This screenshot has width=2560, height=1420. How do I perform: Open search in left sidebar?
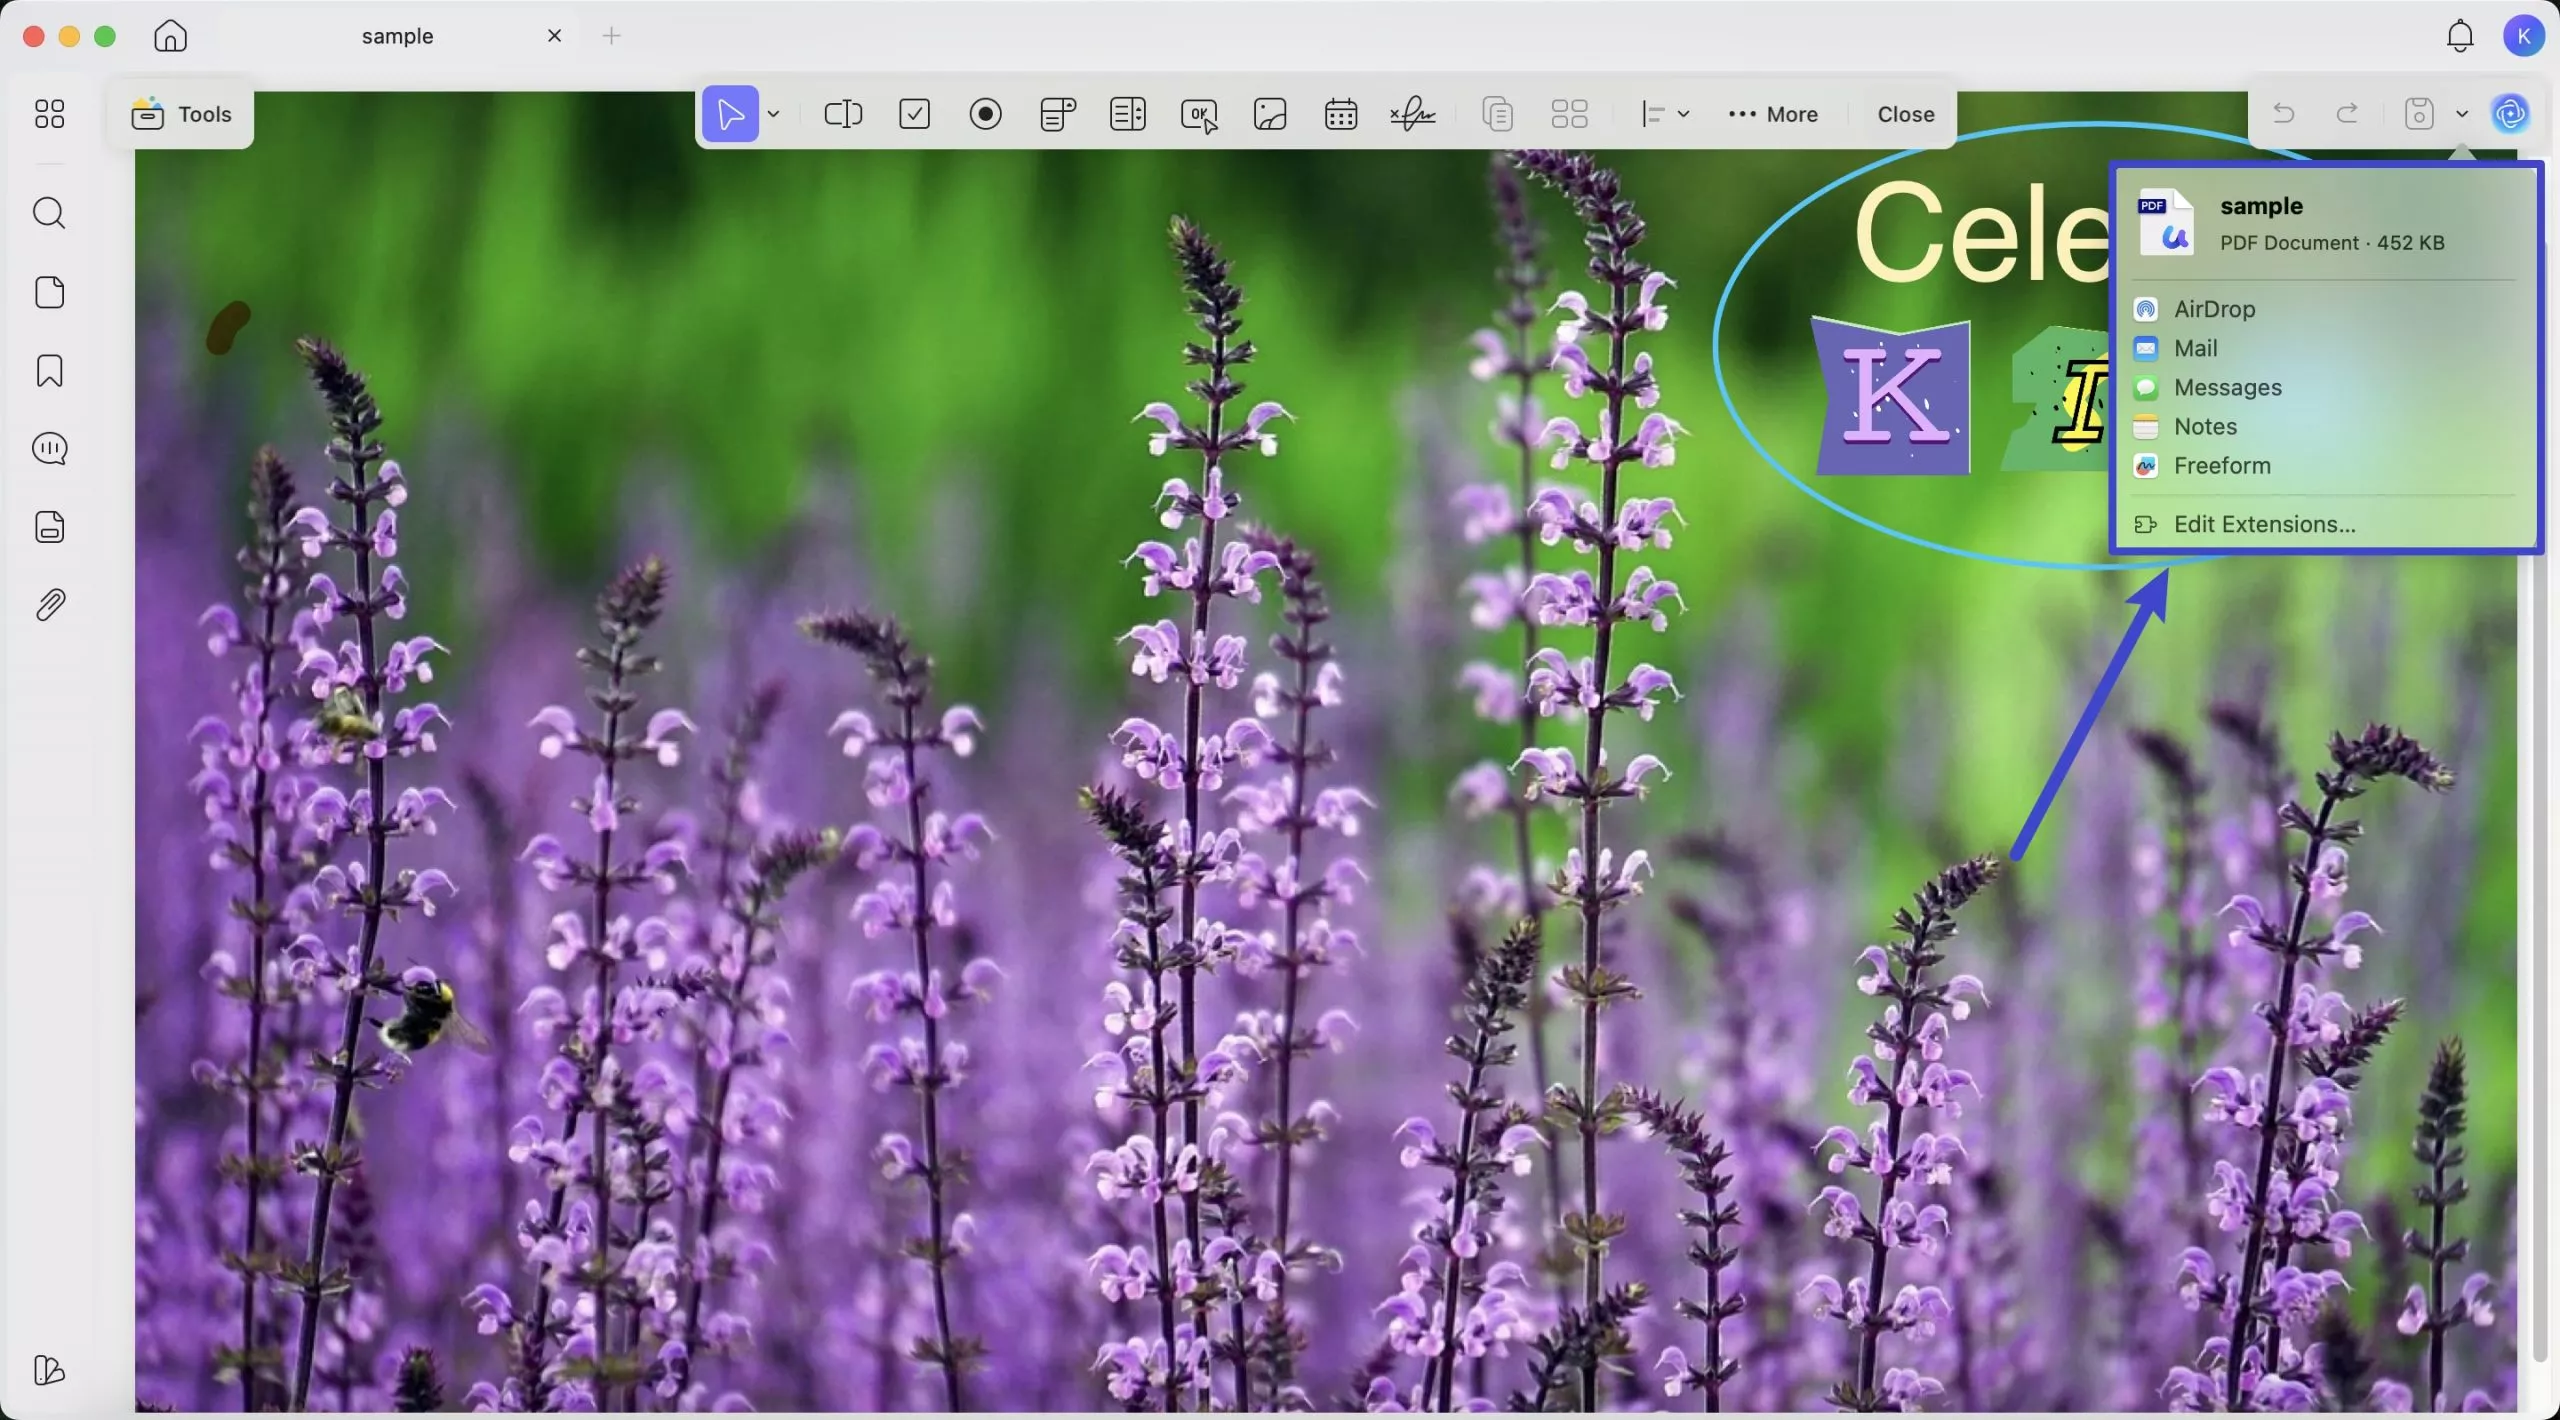click(x=49, y=213)
